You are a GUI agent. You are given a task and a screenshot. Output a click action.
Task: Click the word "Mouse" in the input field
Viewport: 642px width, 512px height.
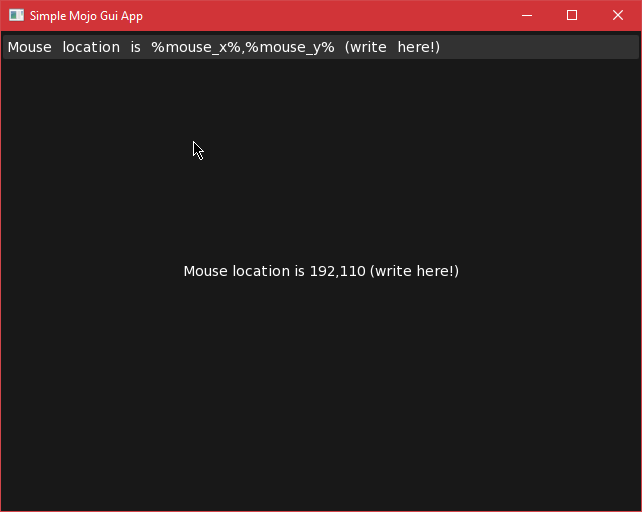pos(30,48)
